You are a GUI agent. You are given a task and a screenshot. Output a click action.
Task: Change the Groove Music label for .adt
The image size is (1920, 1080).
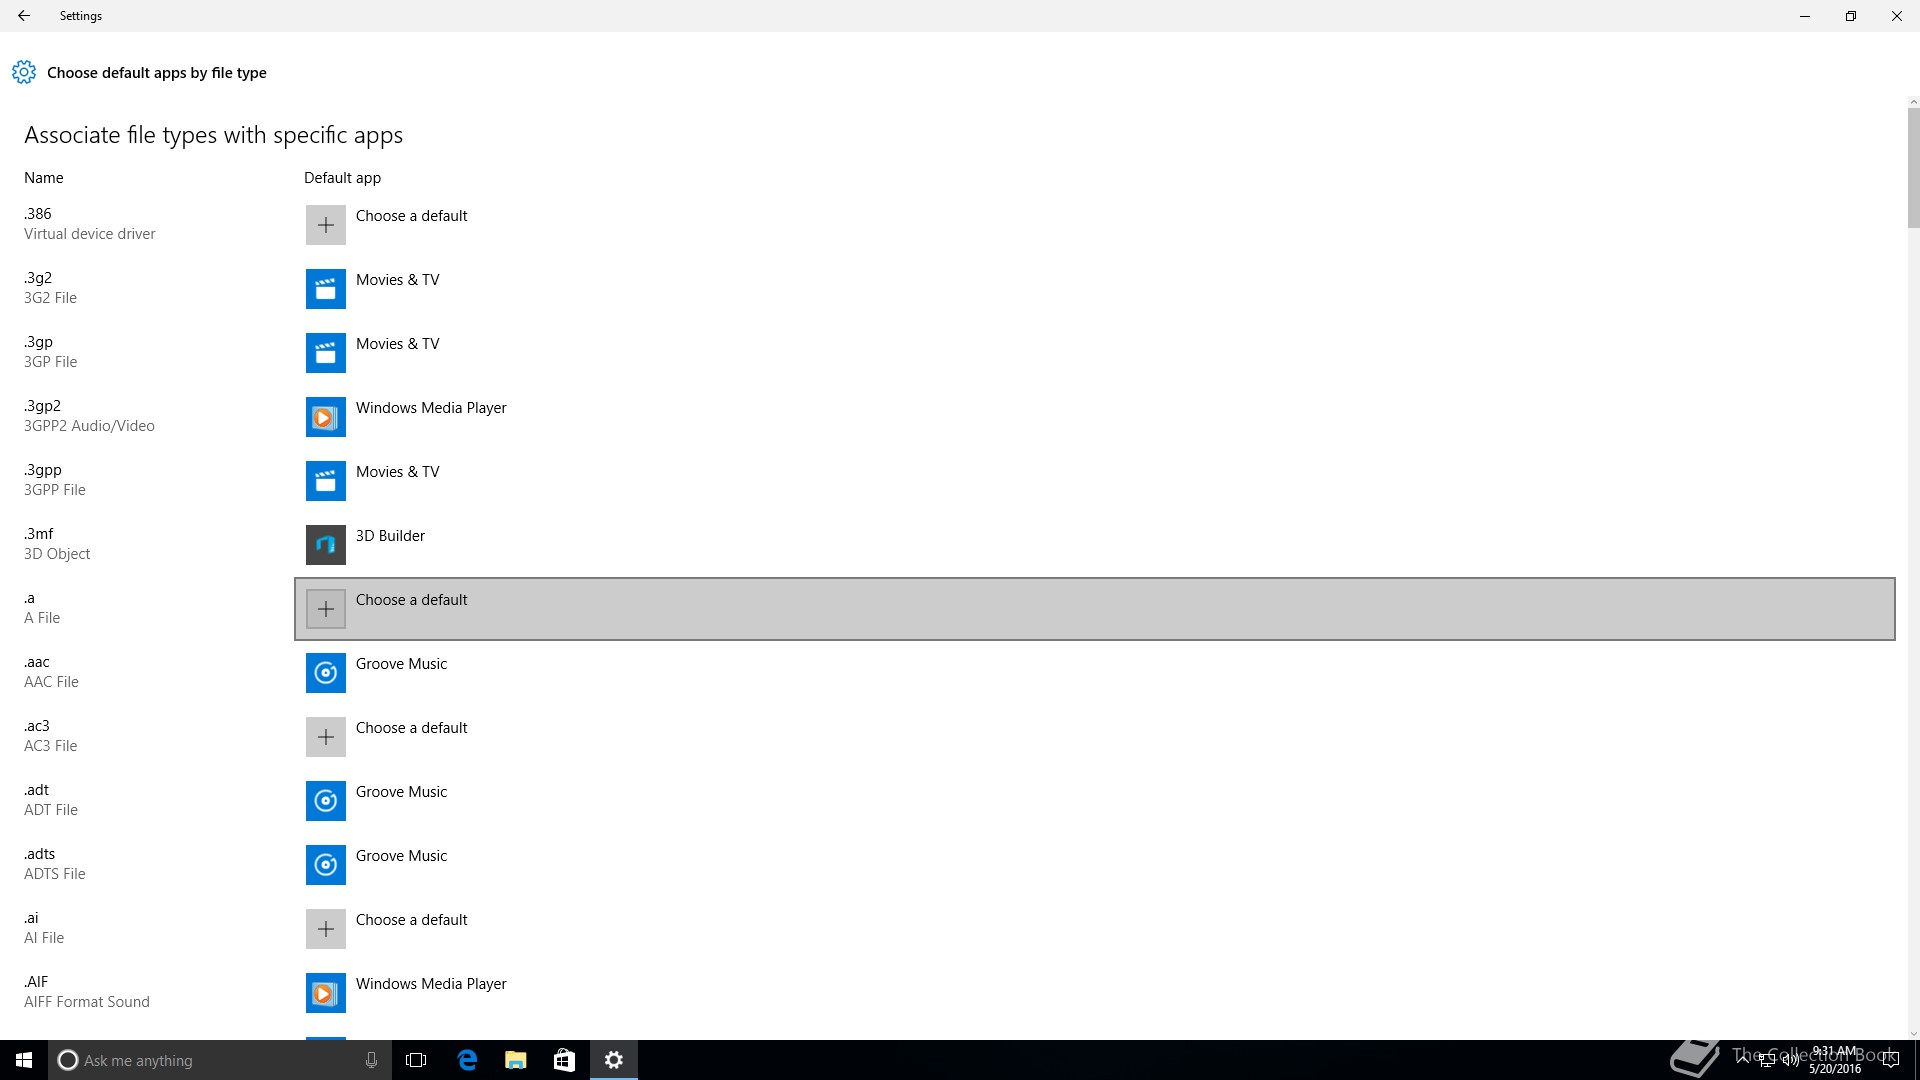pyautogui.click(x=401, y=792)
